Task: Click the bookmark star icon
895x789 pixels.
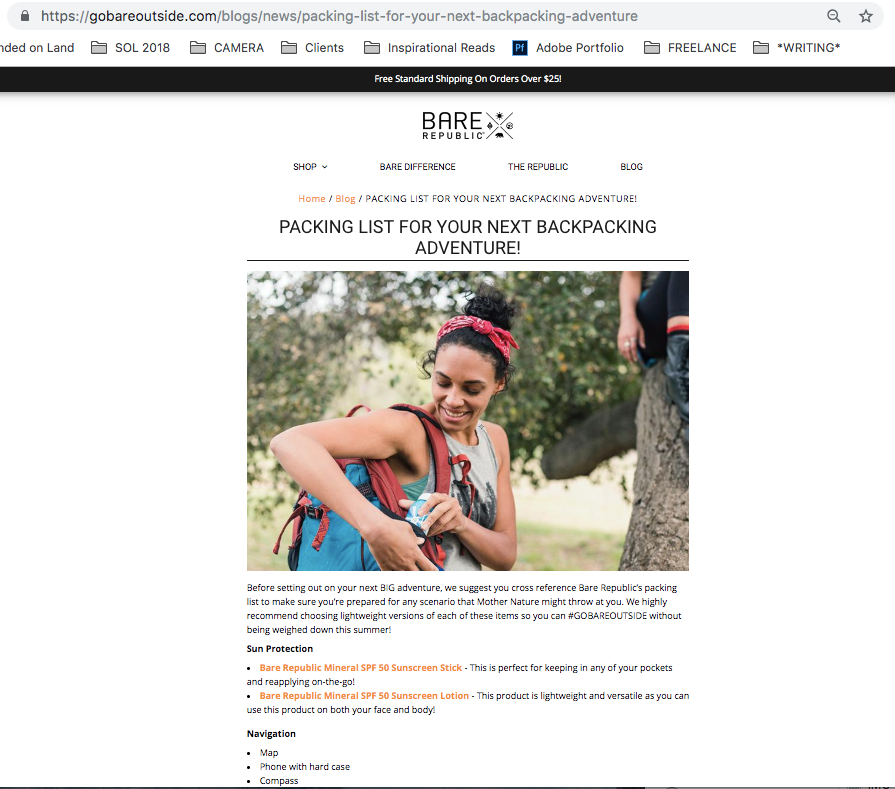Action: [x=865, y=16]
